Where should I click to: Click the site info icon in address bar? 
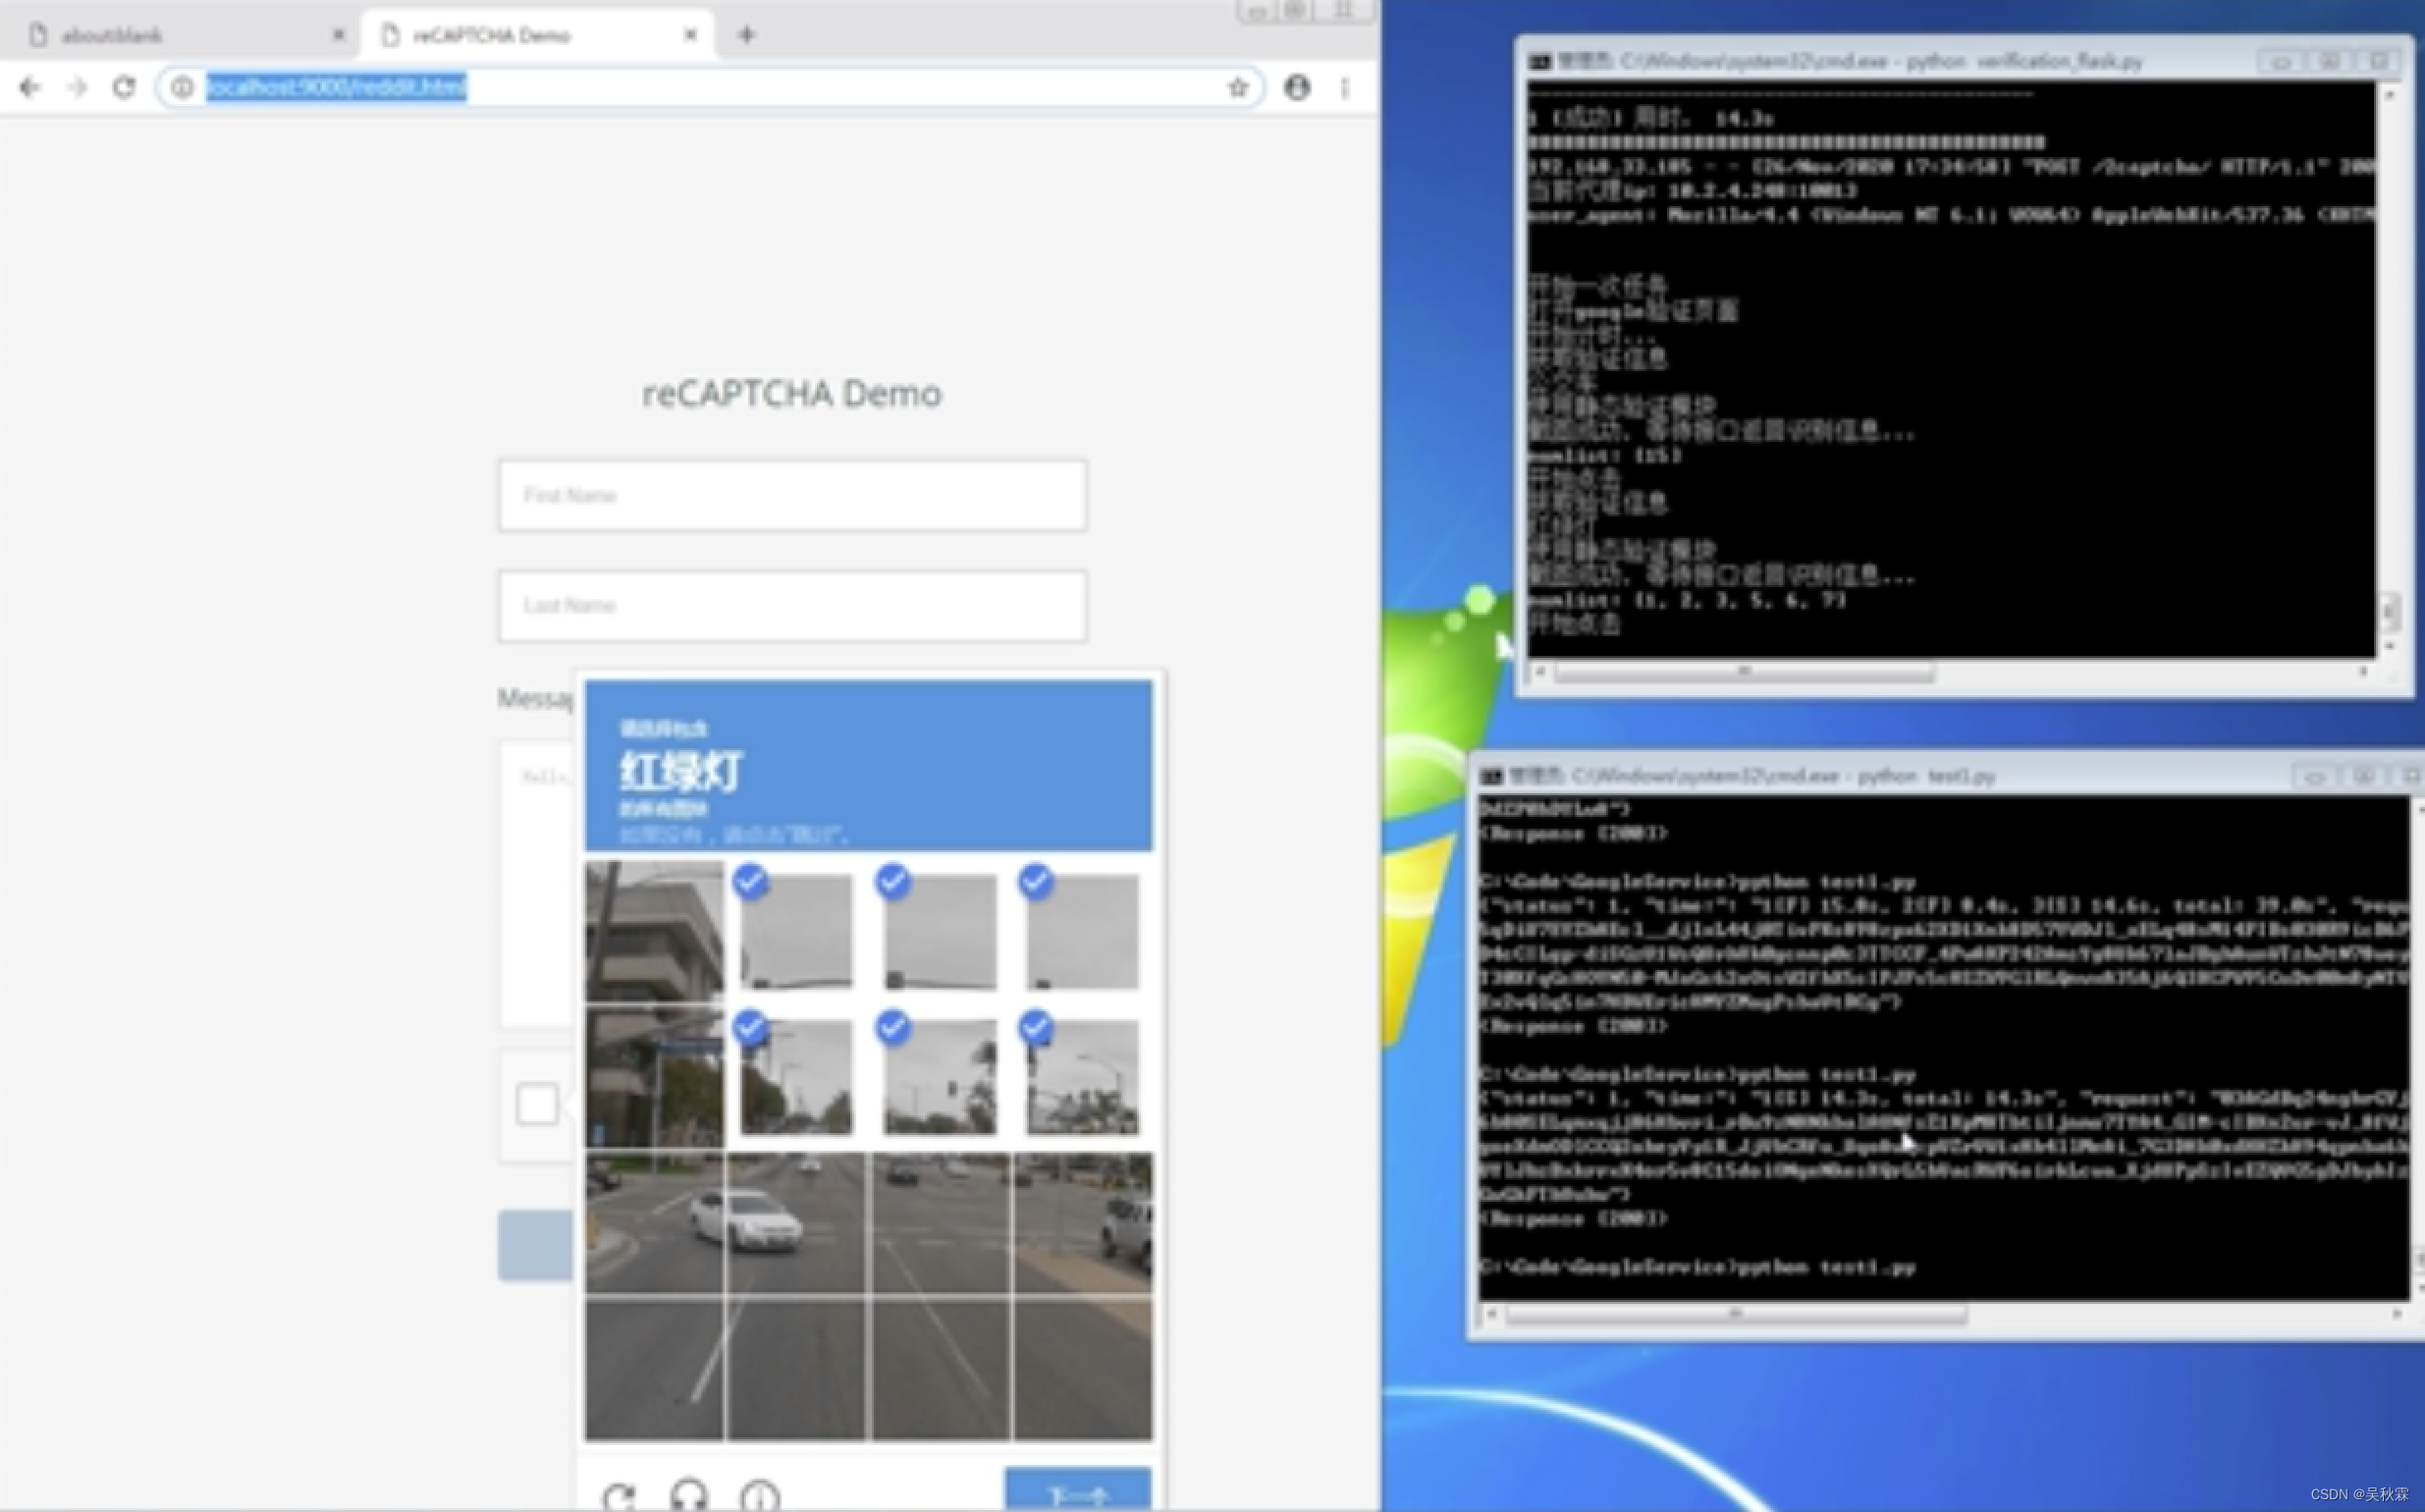click(x=182, y=88)
